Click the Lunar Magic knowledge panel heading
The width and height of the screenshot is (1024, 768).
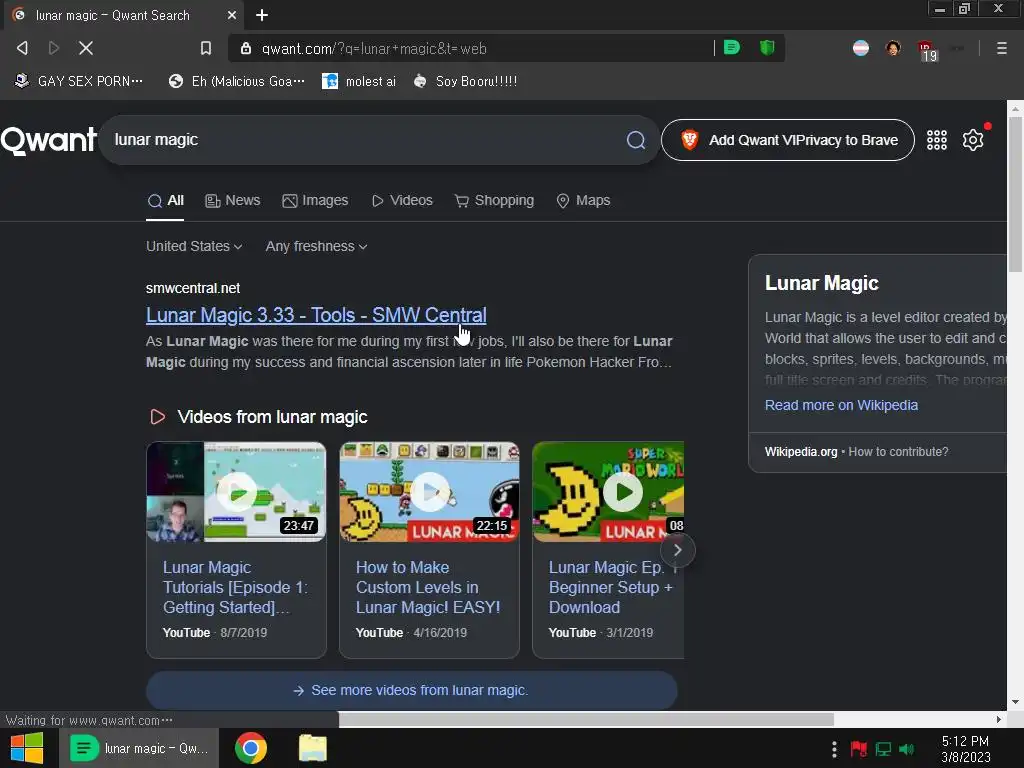click(x=822, y=283)
